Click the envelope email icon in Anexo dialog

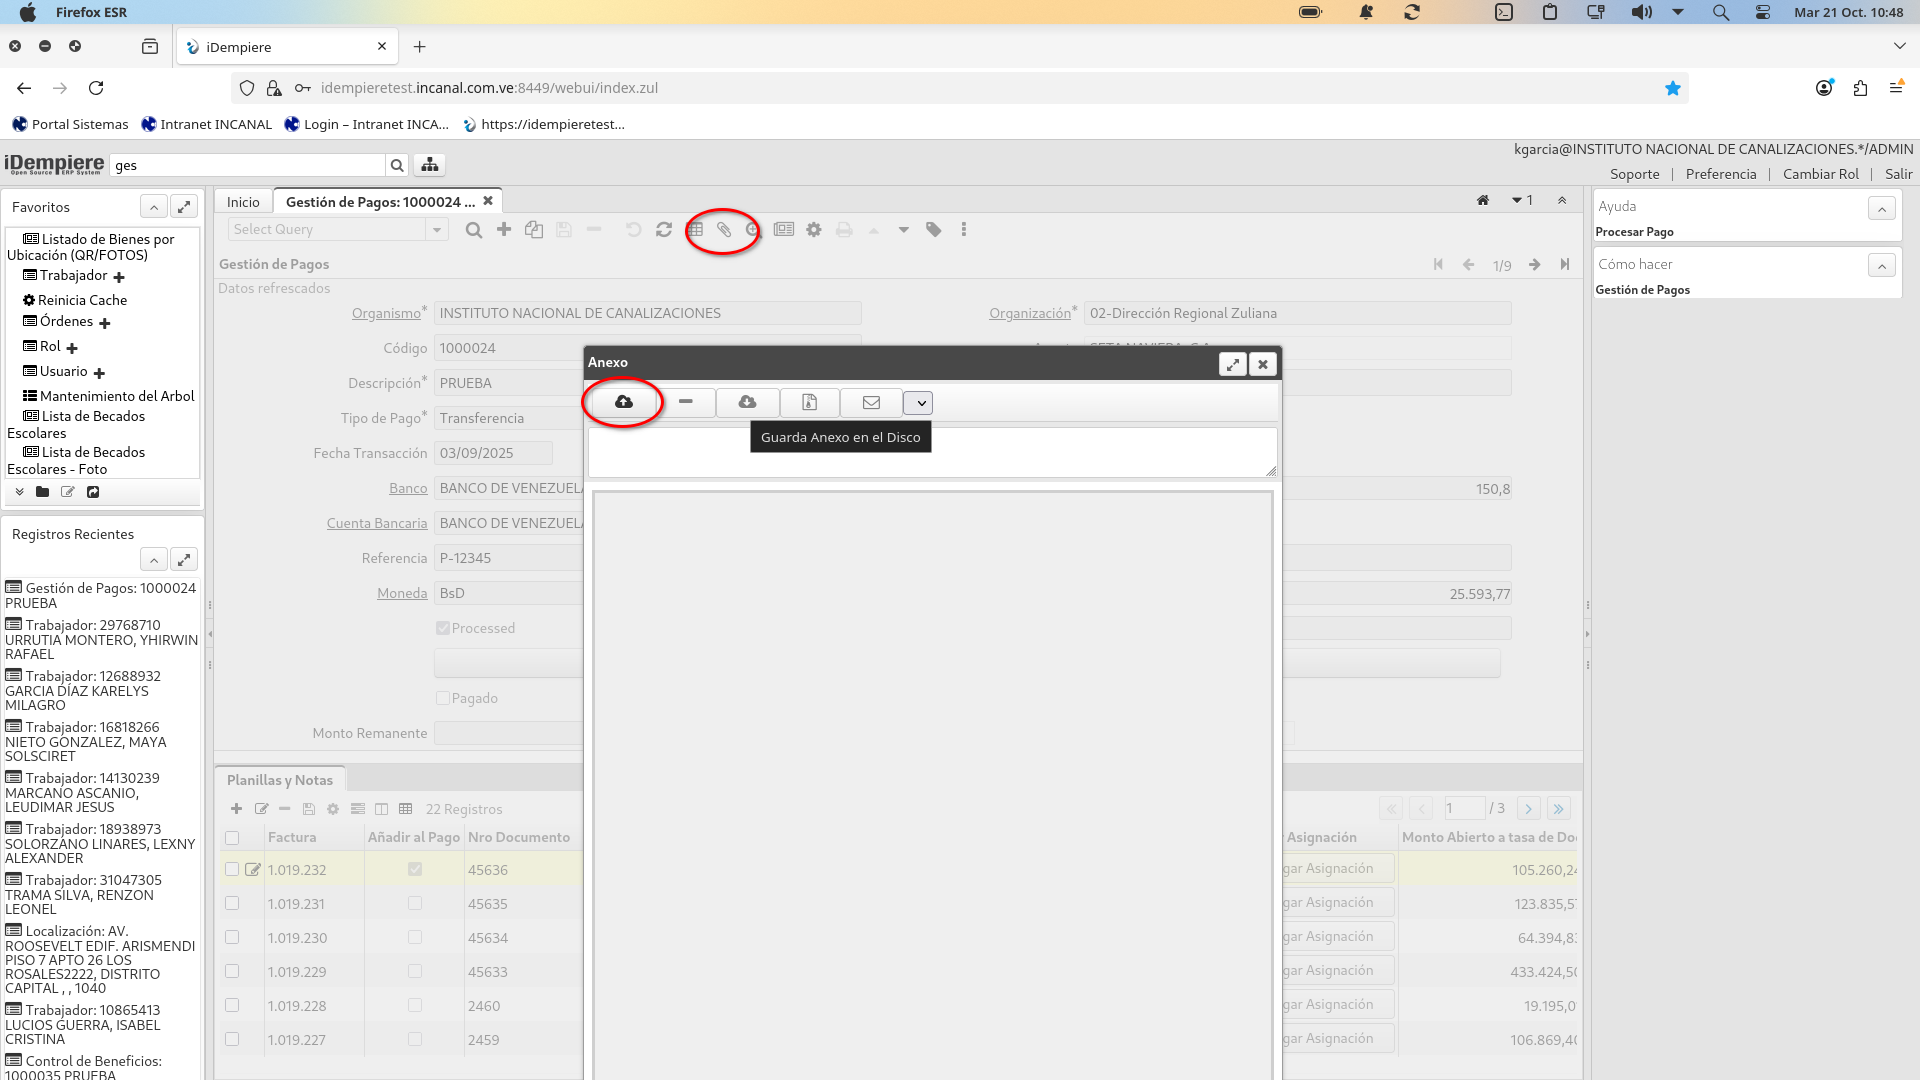point(871,402)
